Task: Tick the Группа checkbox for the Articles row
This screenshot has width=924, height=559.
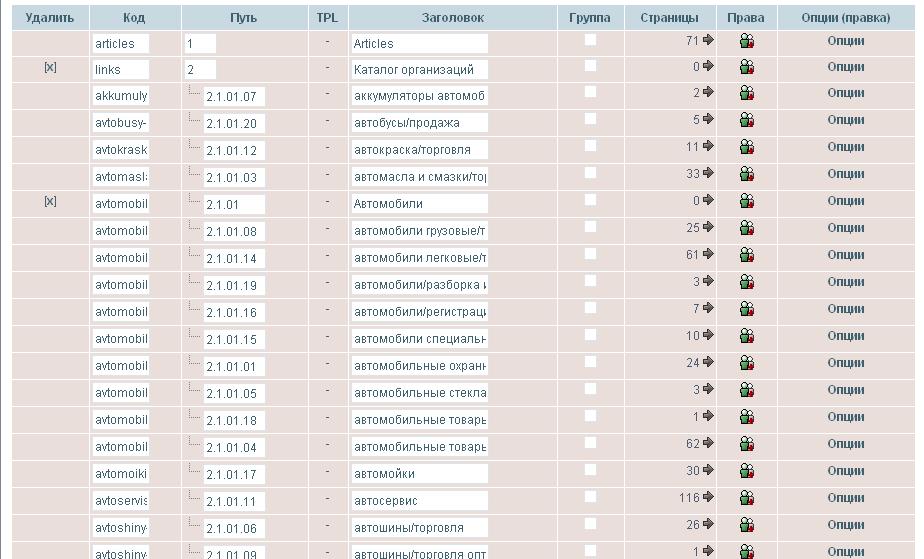Action: click(x=590, y=40)
